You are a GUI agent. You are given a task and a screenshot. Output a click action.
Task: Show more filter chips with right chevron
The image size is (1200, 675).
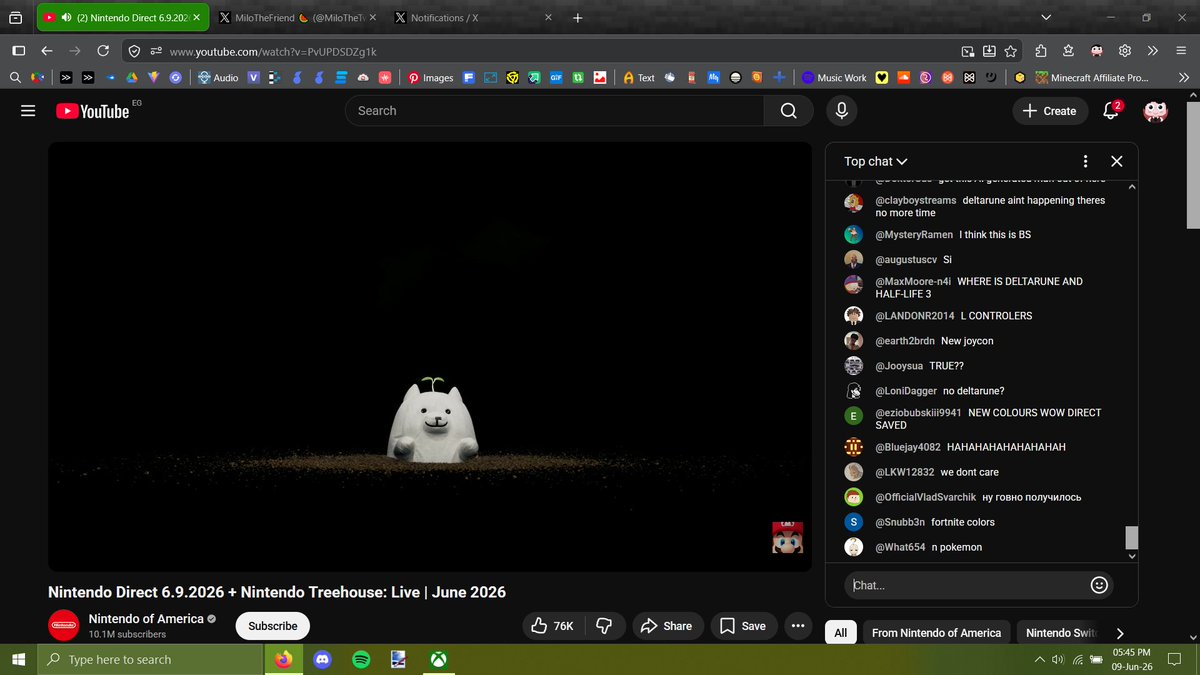1120,633
